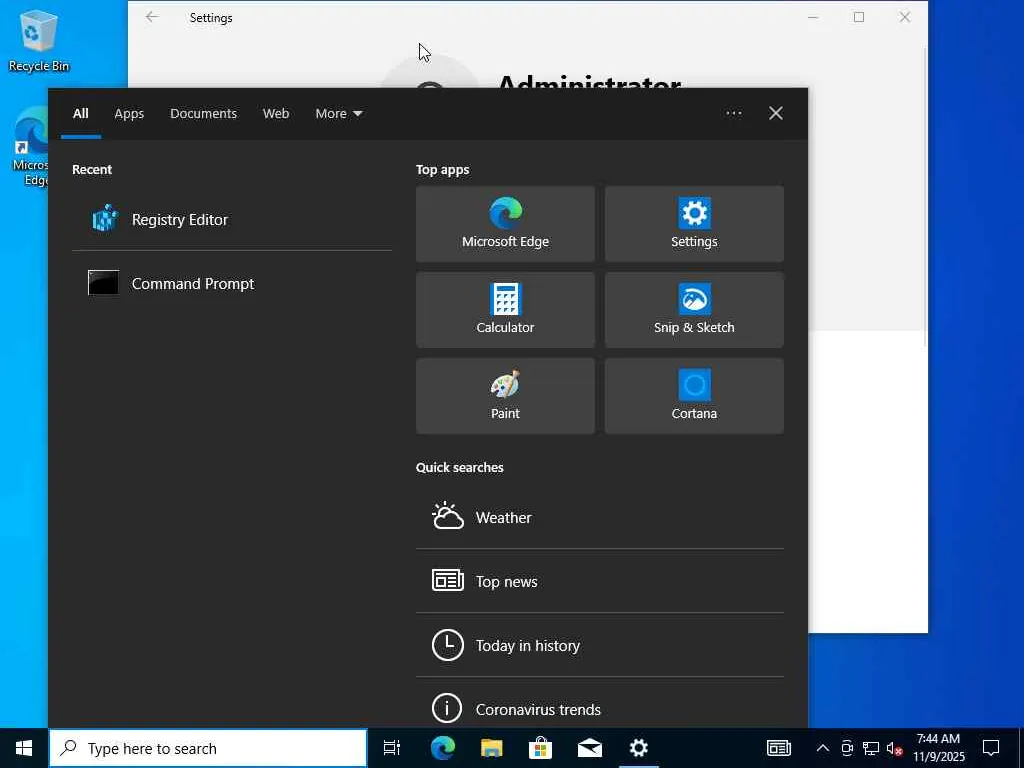Open the network tray icon

(871, 748)
